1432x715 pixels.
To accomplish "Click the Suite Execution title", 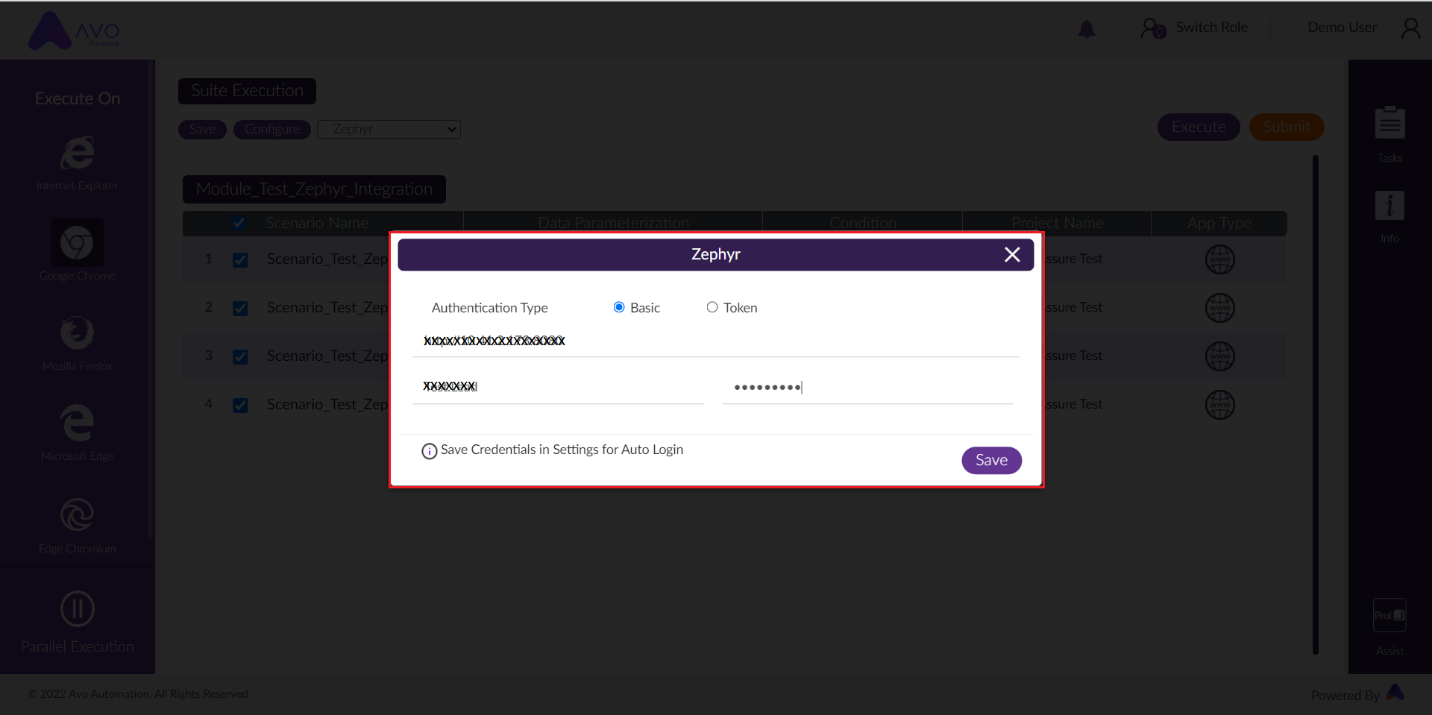I will pos(247,90).
